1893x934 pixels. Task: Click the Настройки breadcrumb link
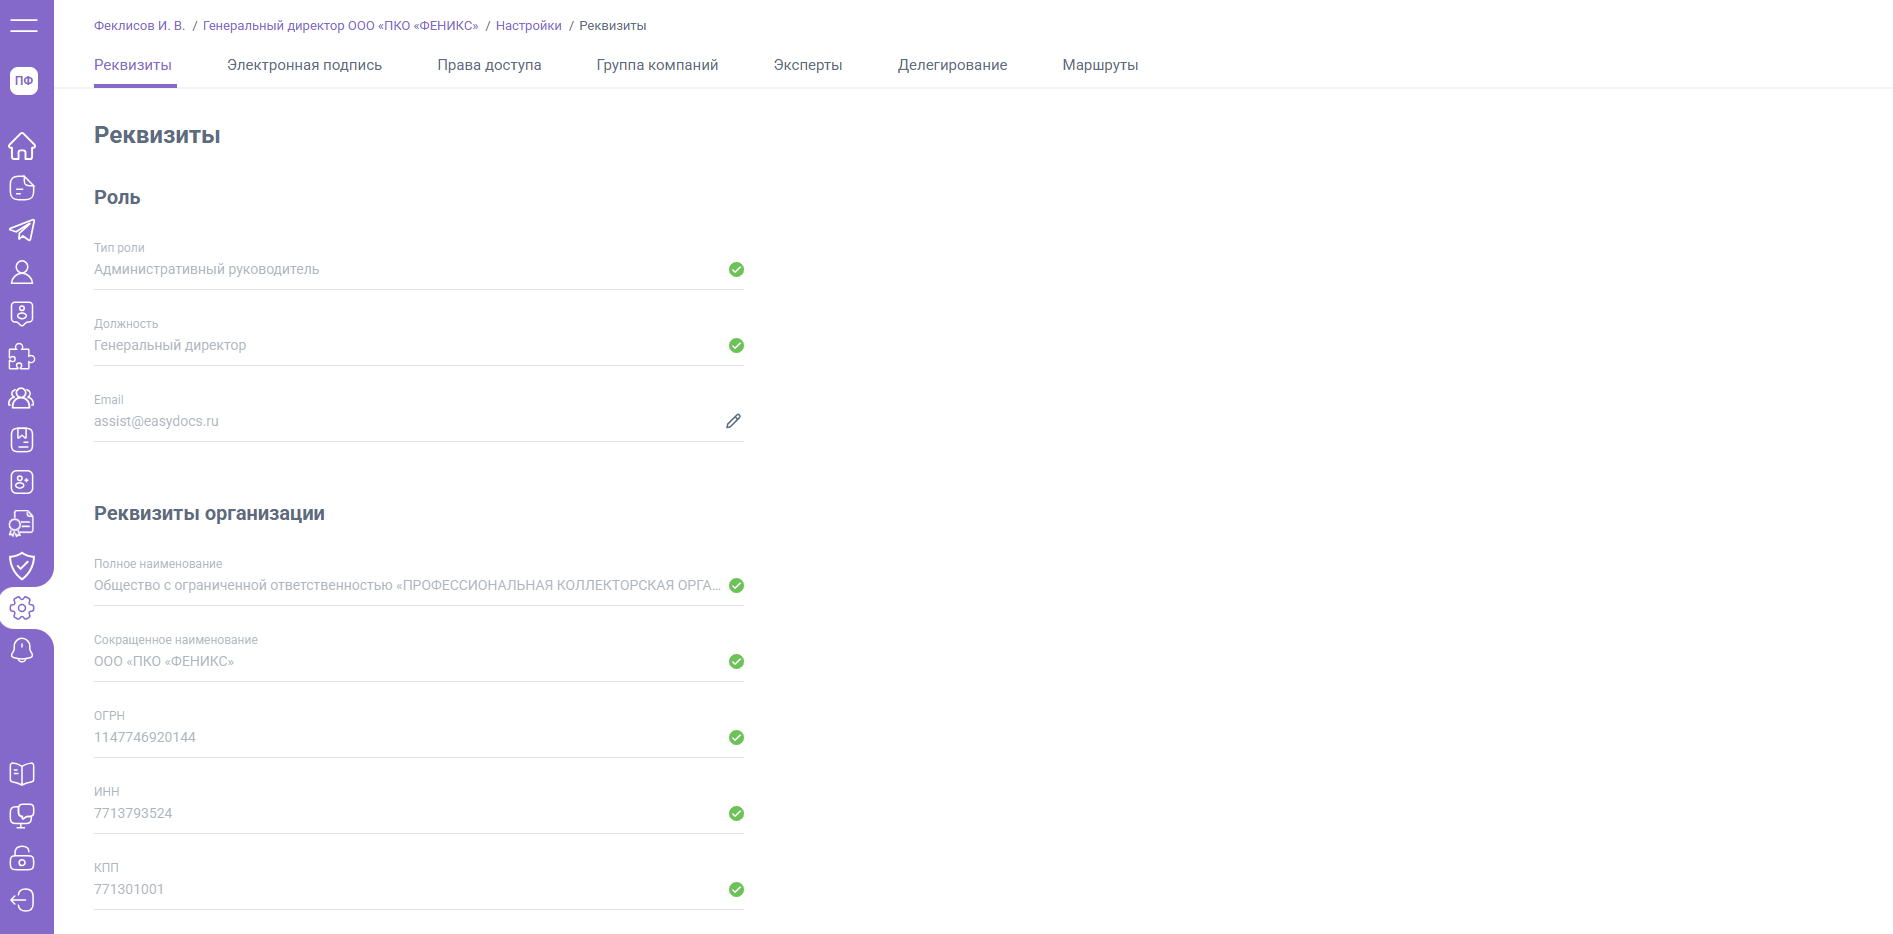(528, 26)
